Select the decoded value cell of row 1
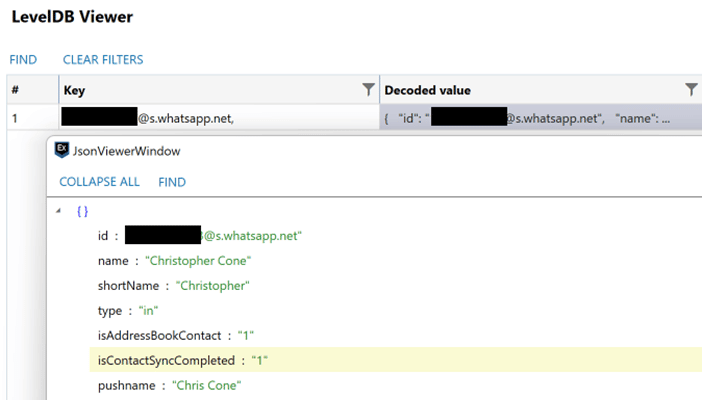The width and height of the screenshot is (702, 400). [x=541, y=118]
